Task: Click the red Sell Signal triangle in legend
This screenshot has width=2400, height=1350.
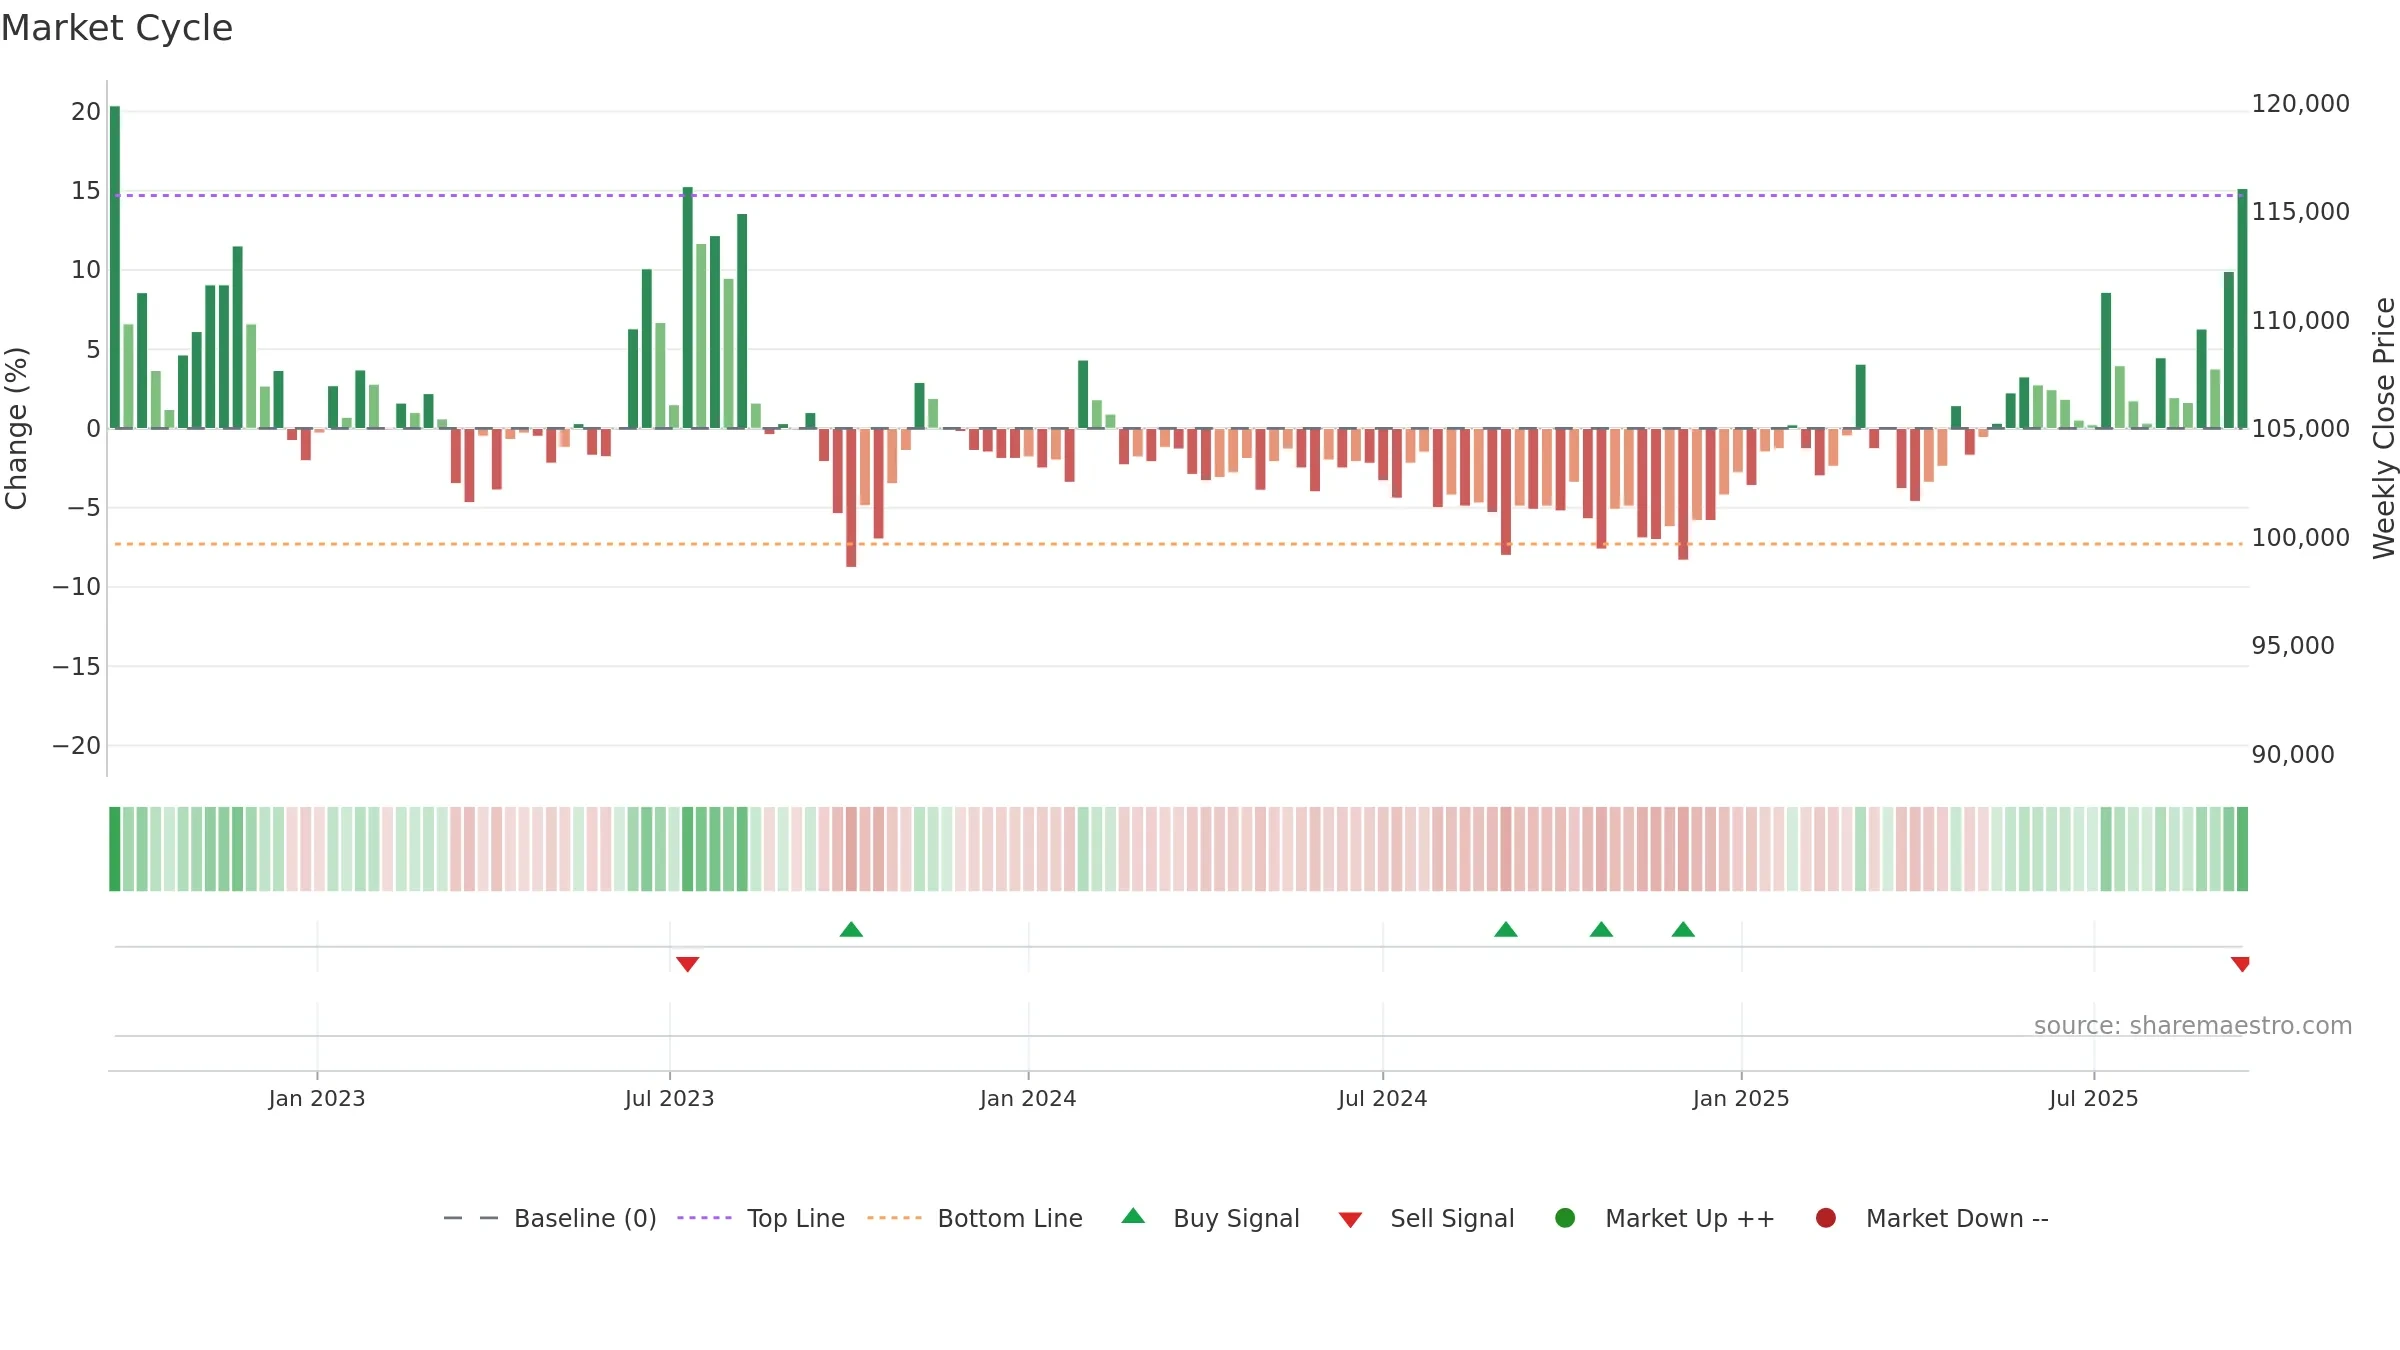Action: click(x=1350, y=1220)
